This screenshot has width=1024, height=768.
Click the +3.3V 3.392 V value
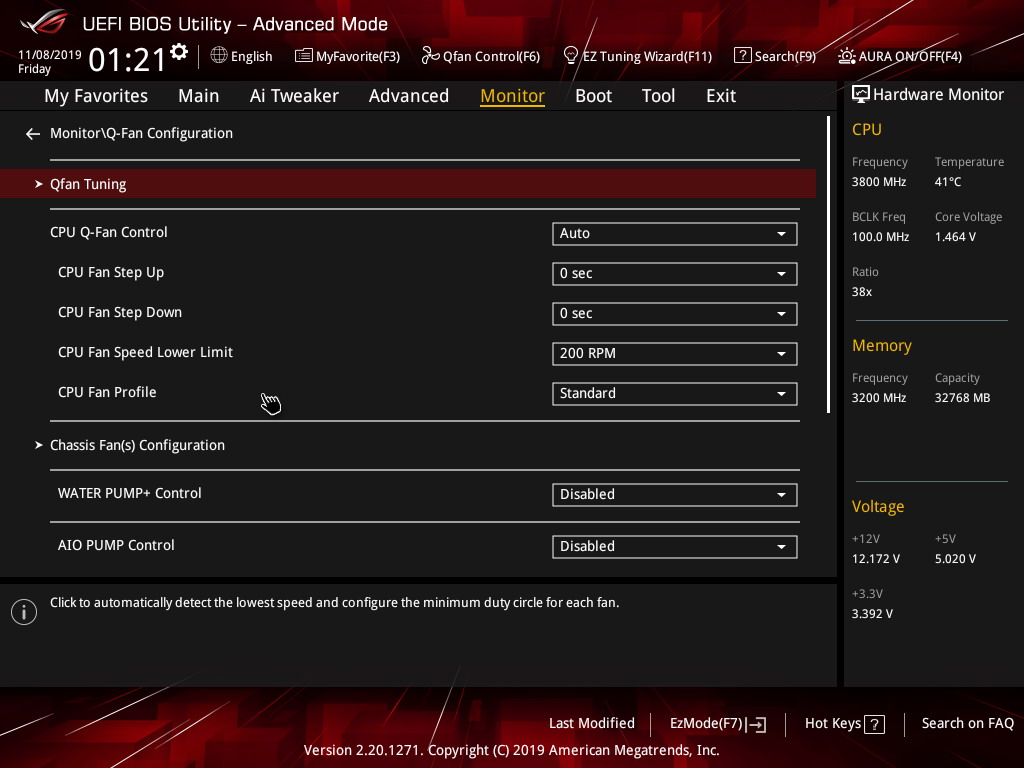click(x=872, y=614)
